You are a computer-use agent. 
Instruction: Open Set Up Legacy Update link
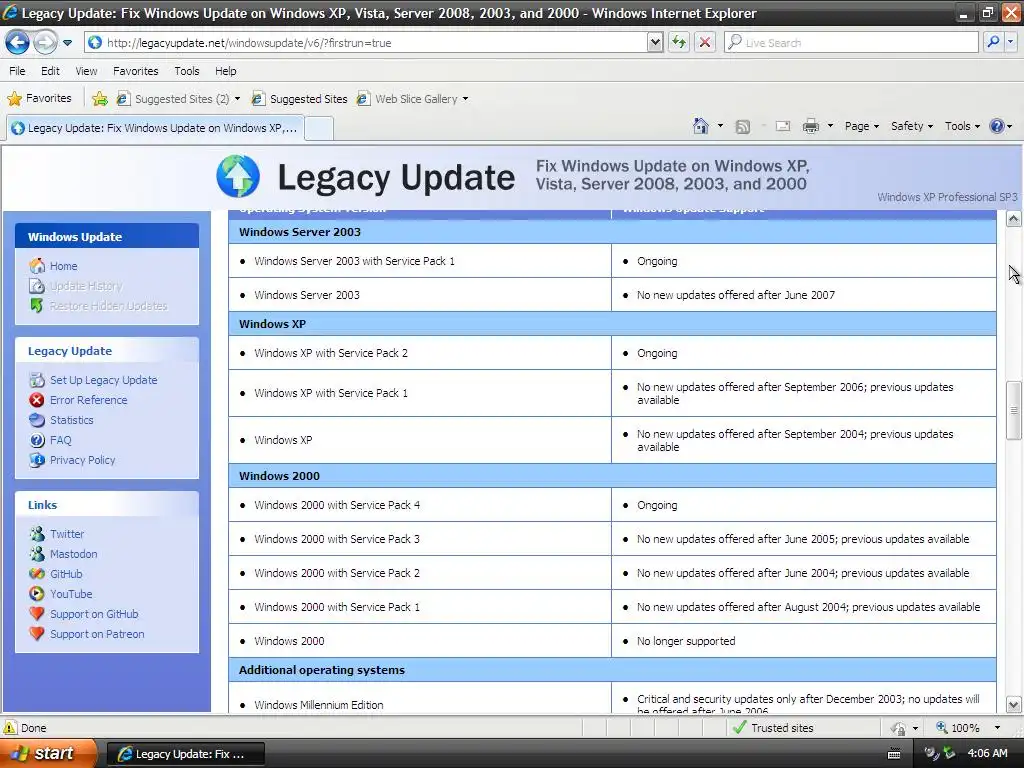[x=103, y=380]
